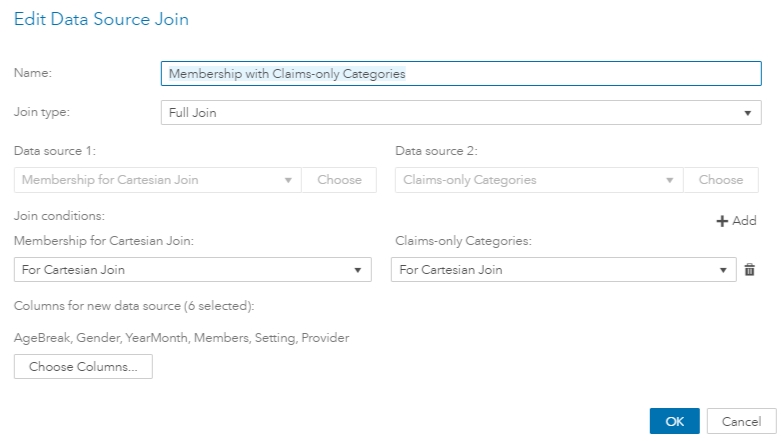Click arrow on Data source 2 combo box
784x441 pixels.
(669, 180)
